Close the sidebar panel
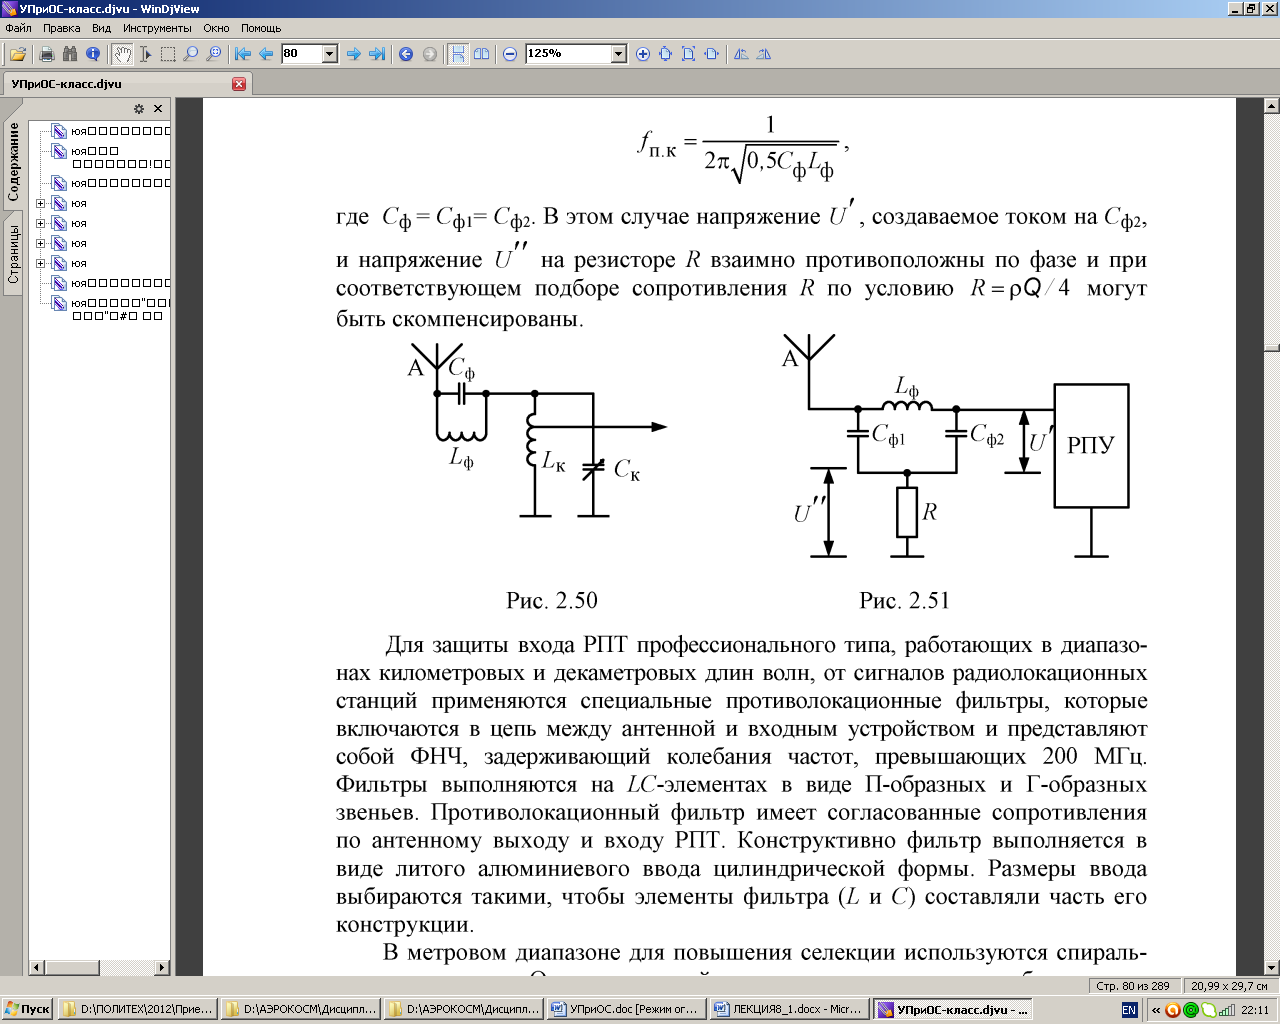The width and height of the screenshot is (1280, 1024). pyautogui.click(x=158, y=109)
